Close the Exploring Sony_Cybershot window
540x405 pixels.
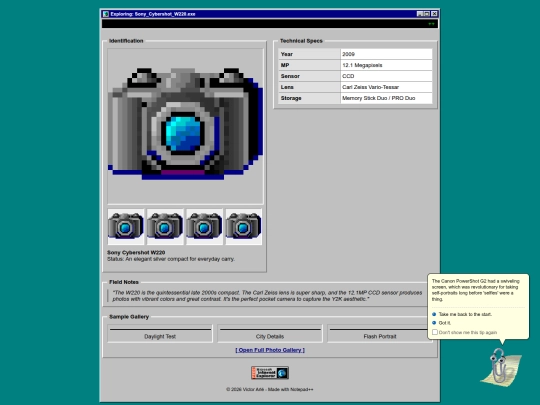(x=434, y=14)
